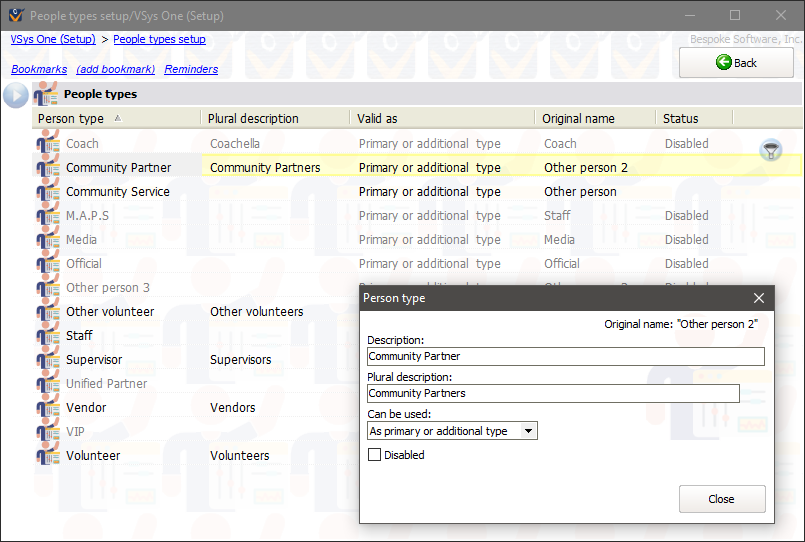The height and width of the screenshot is (542, 805).
Task: Close the Person type dialog with Close button
Action: pos(721,499)
